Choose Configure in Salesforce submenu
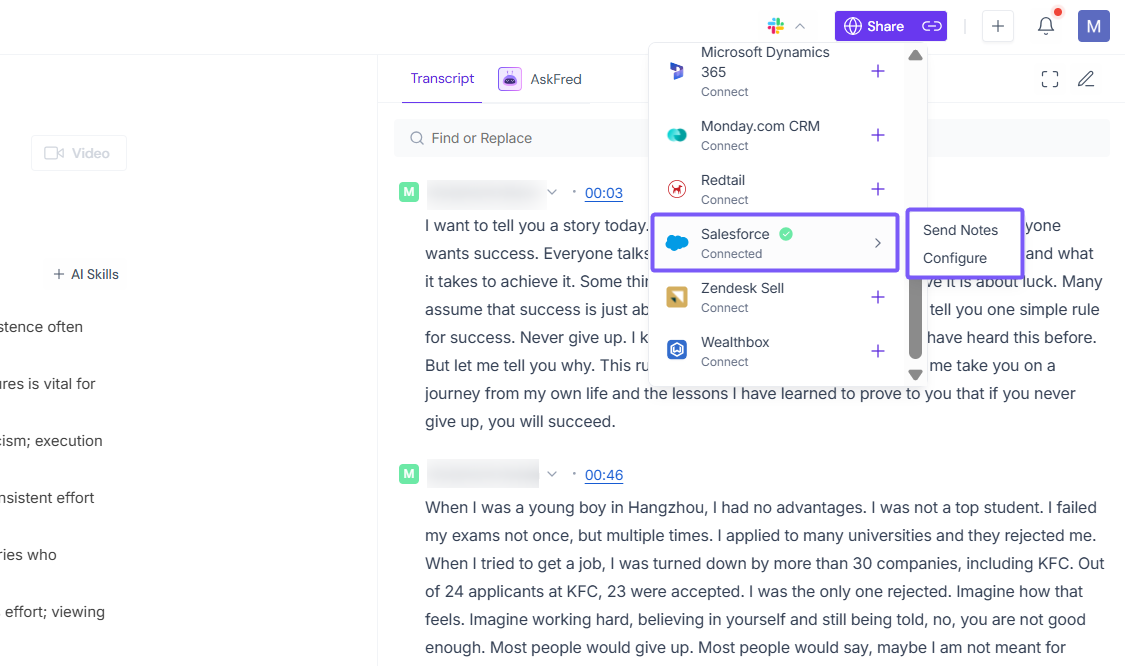Viewport: 1125px width, 666px height. pos(955,258)
